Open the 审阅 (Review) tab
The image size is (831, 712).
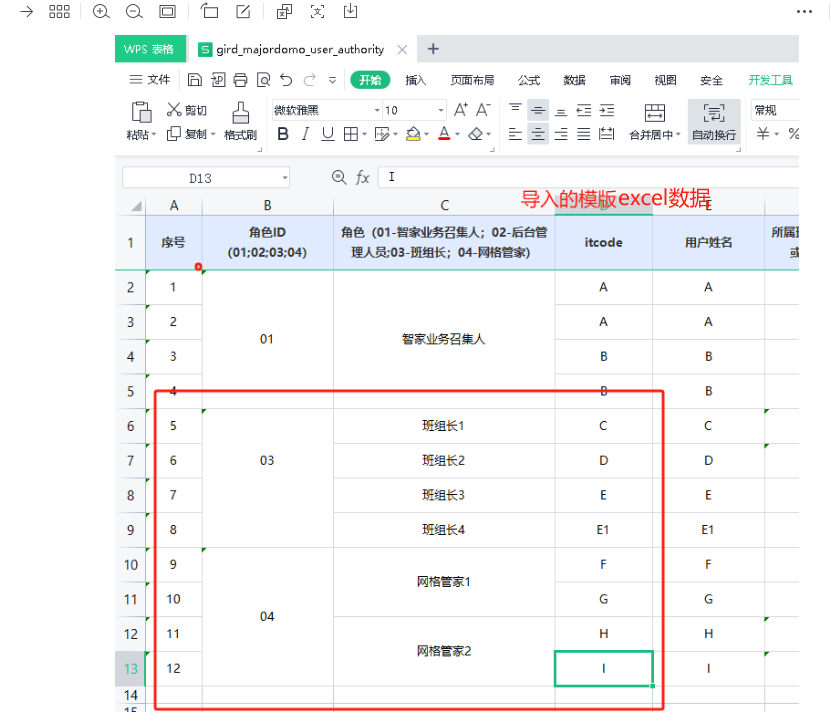pos(620,80)
